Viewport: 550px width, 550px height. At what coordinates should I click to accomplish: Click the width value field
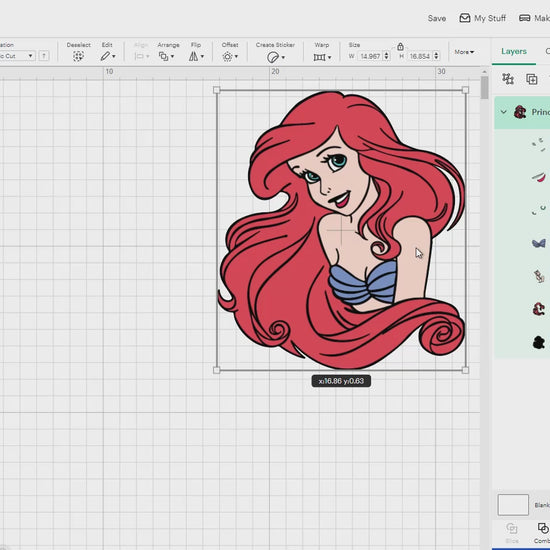tap(370, 56)
